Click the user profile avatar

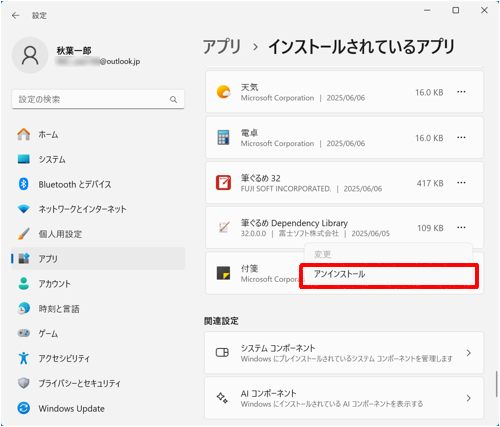[30, 55]
